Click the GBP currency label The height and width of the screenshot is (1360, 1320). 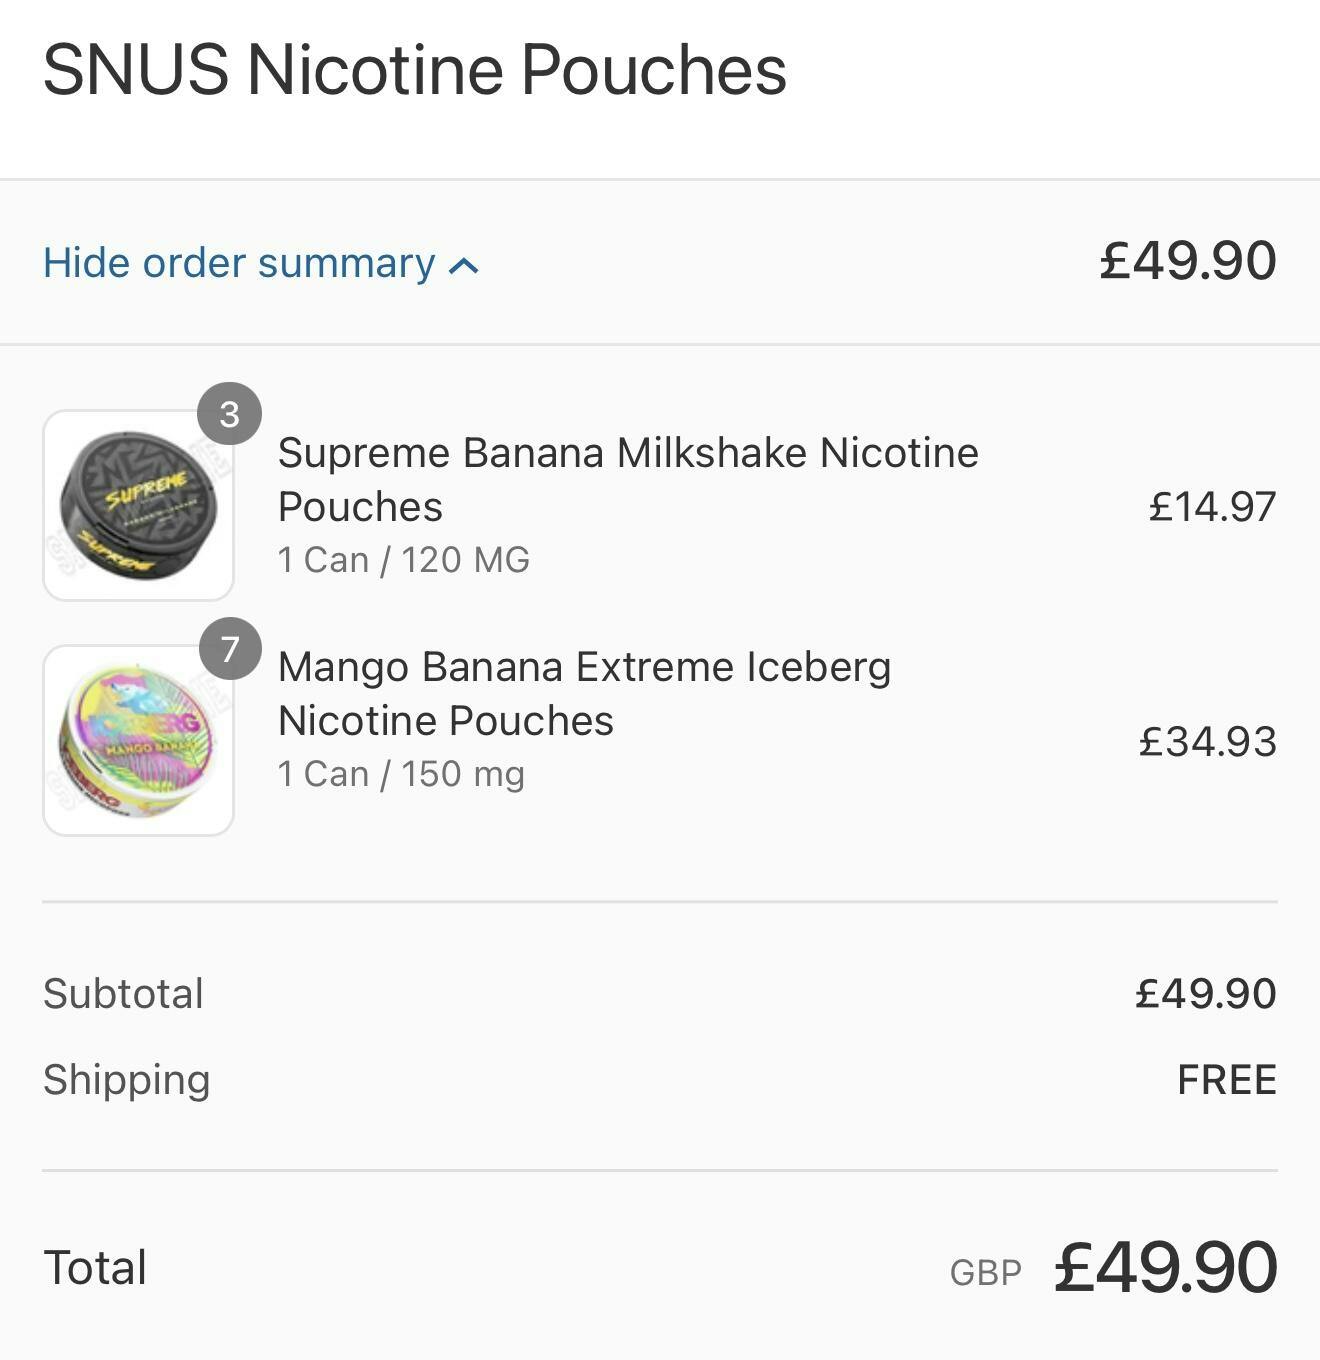click(985, 1272)
